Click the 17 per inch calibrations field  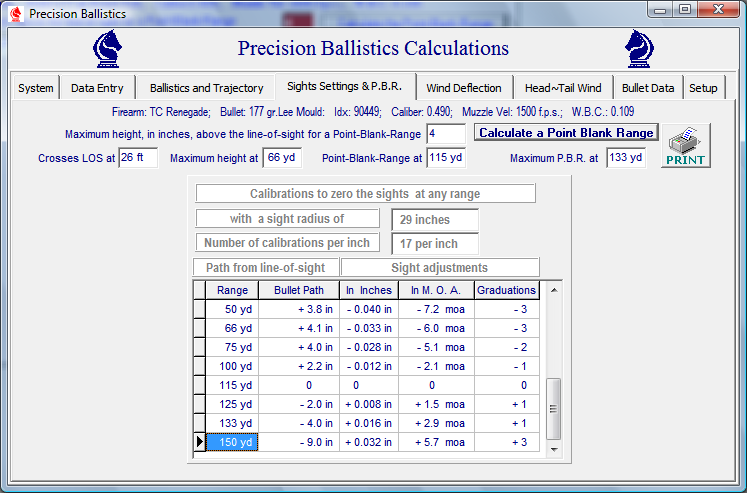click(x=434, y=243)
